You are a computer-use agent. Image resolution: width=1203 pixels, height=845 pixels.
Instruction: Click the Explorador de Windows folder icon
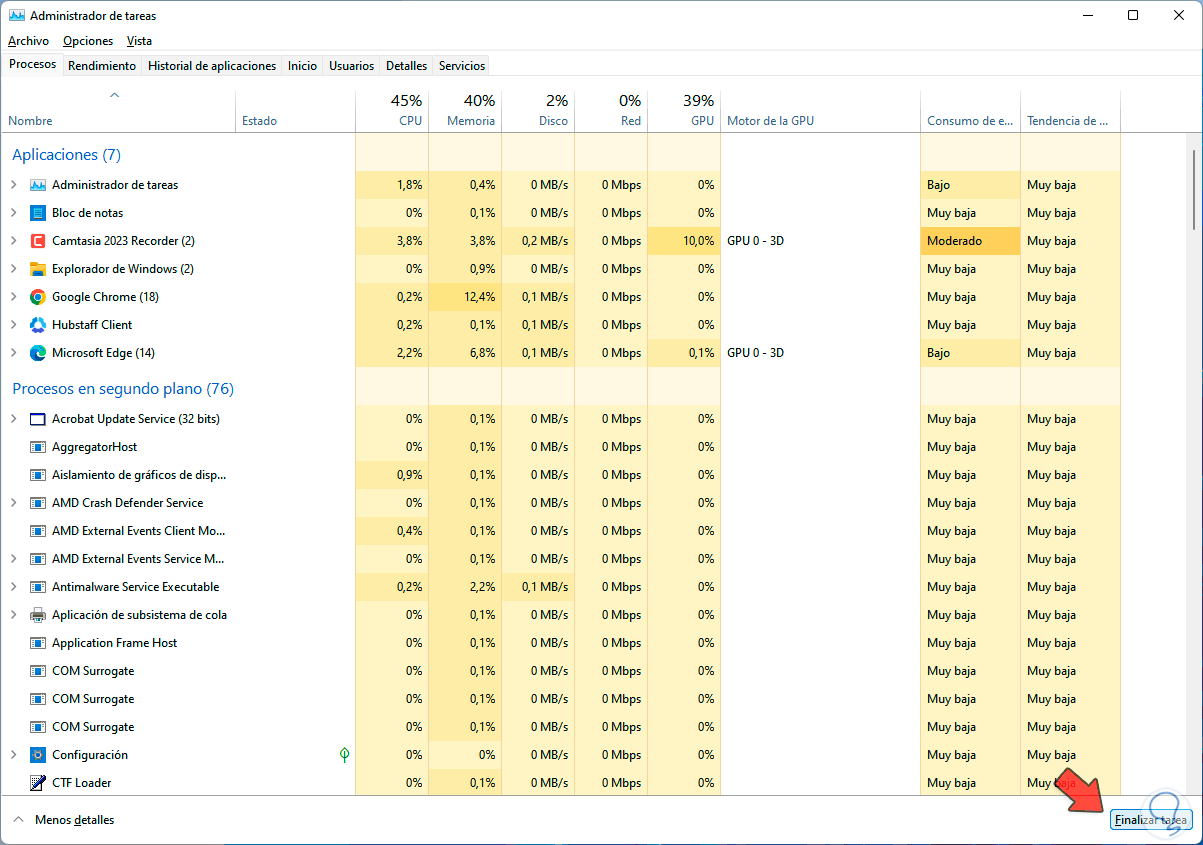[x=38, y=269]
